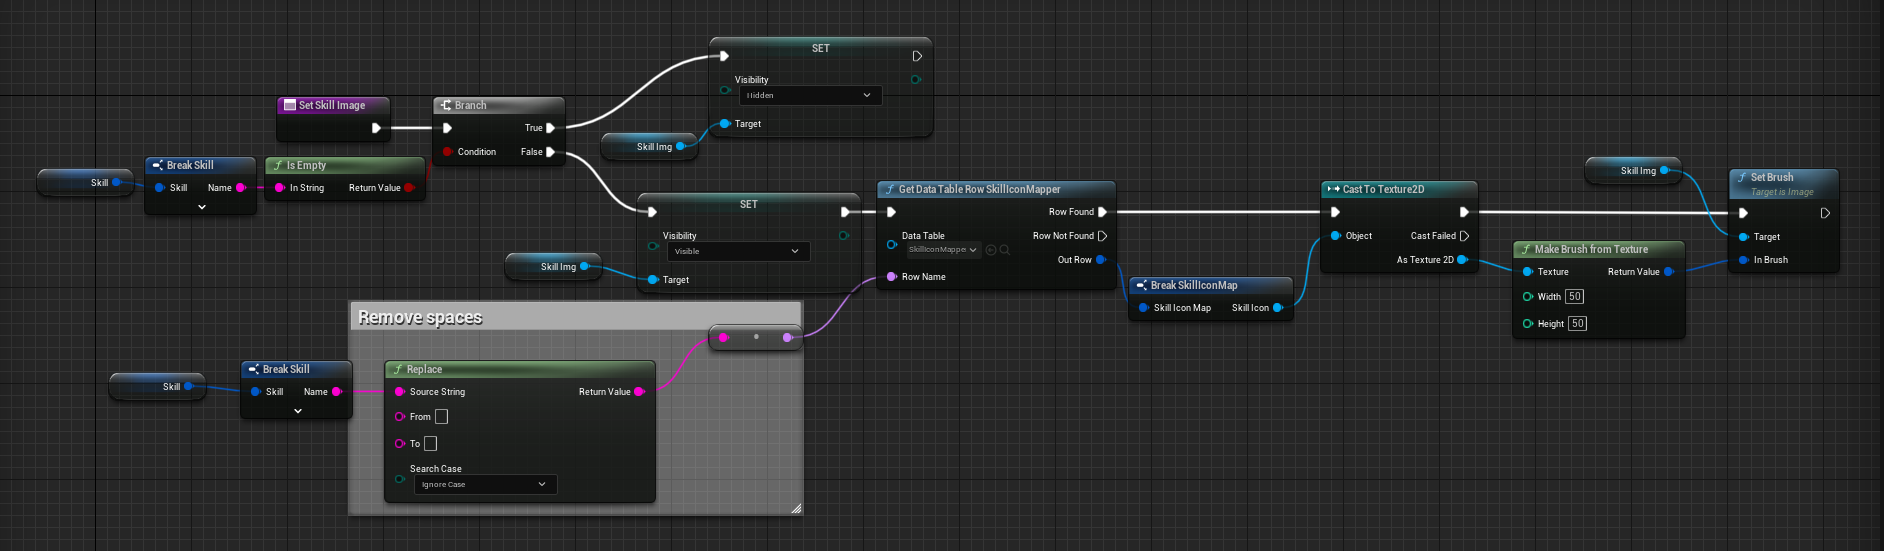The image size is (1884, 551).
Task: Select the Skill Img variable near Set Brush
Action: point(1633,171)
